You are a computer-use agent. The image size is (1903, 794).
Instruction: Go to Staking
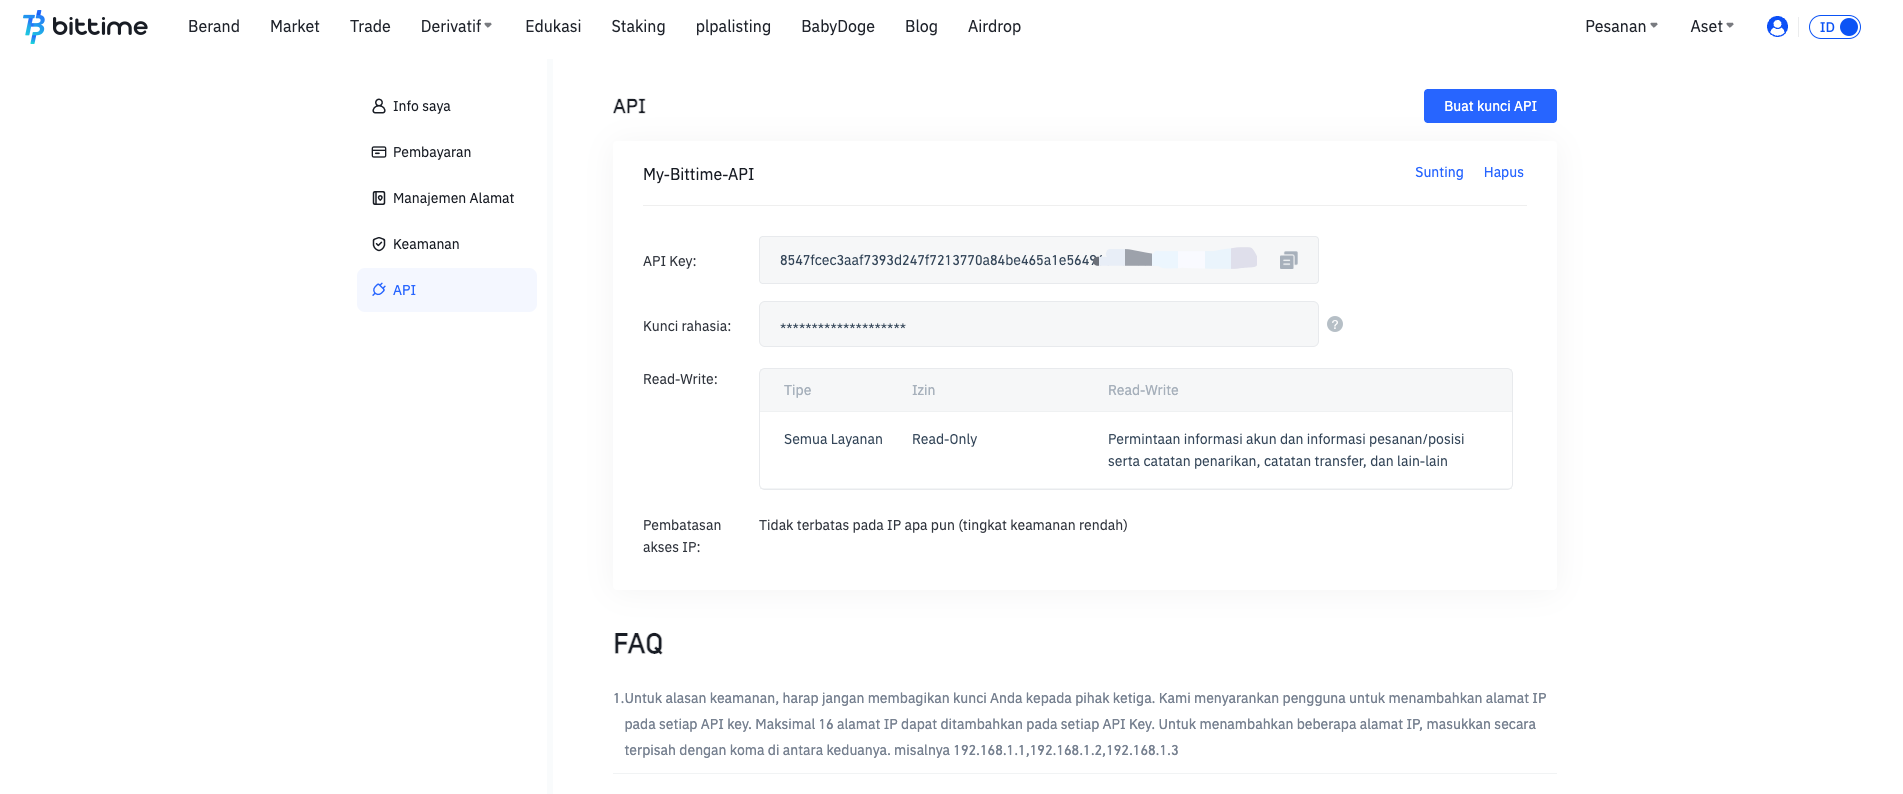(638, 27)
